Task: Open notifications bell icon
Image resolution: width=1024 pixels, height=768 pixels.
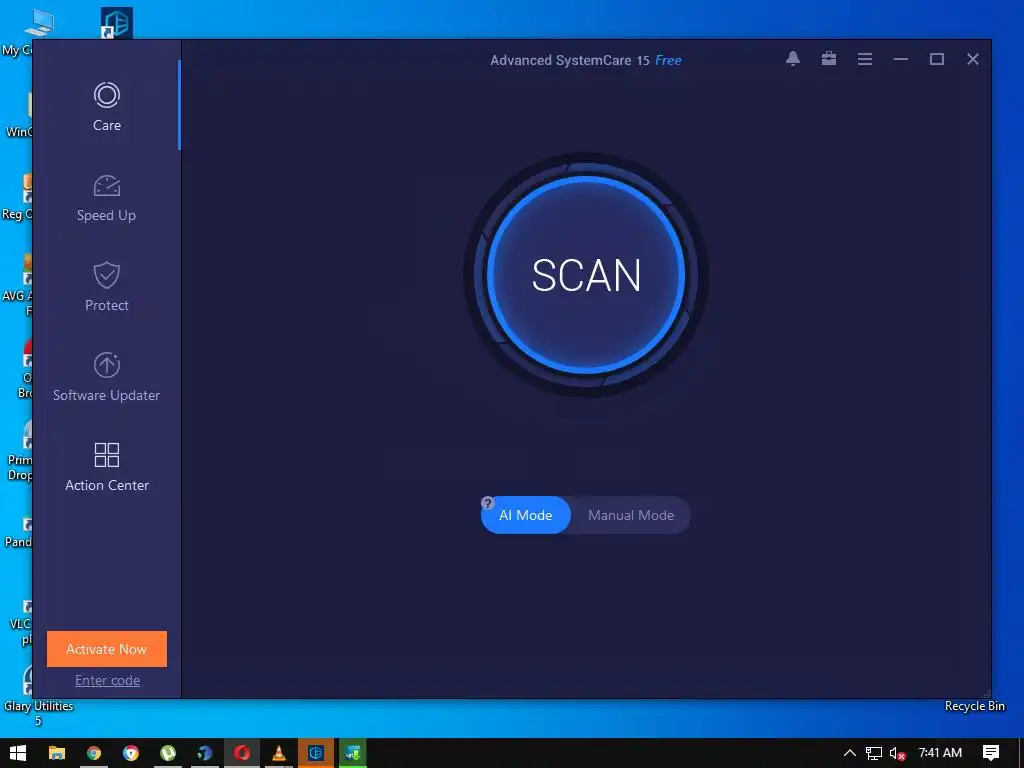Action: [793, 59]
